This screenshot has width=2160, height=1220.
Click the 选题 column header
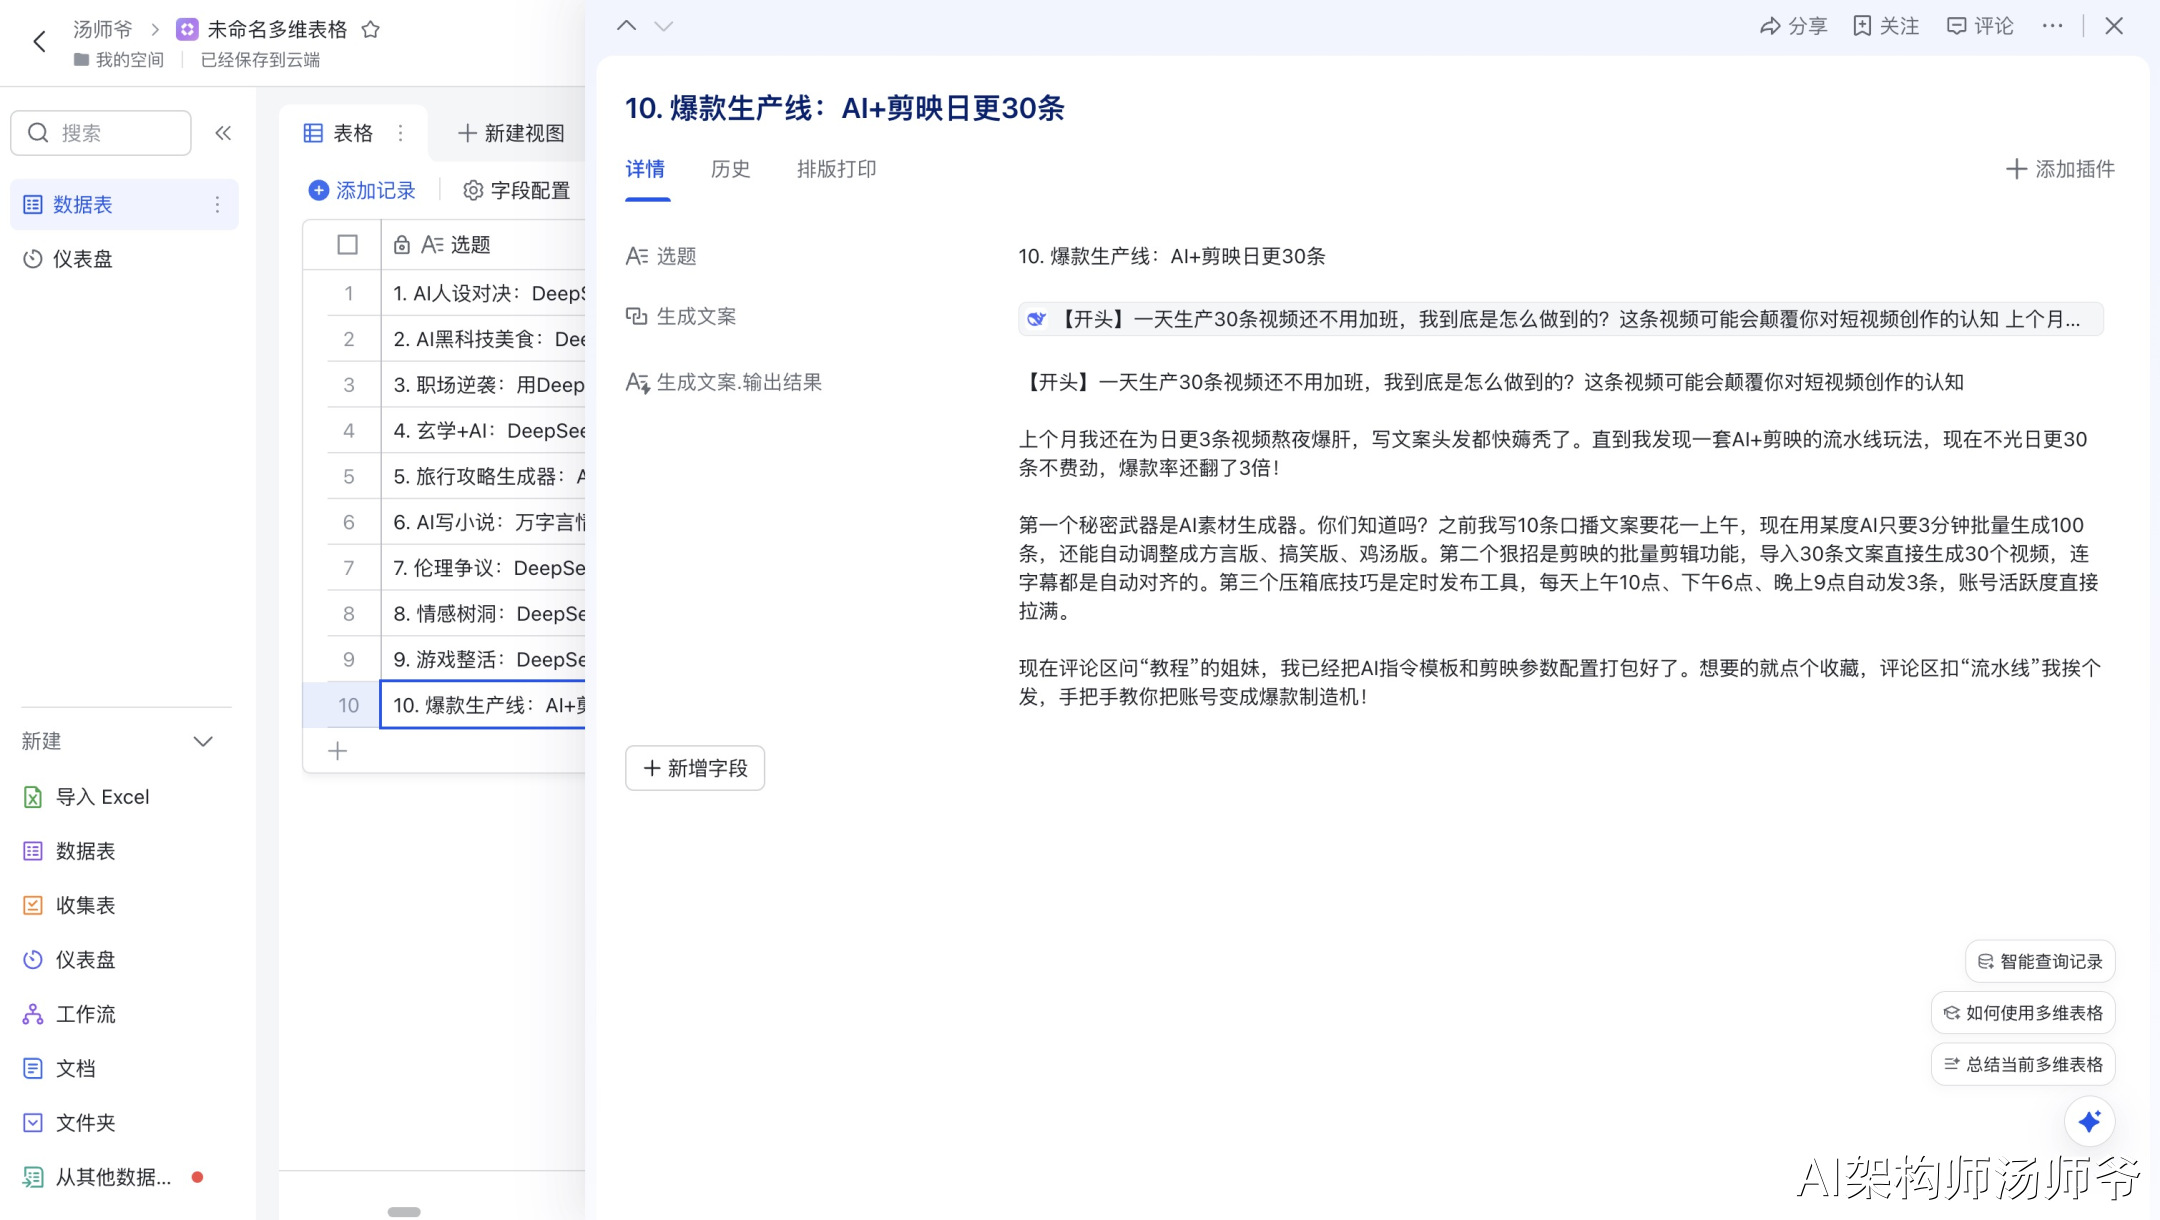[x=484, y=245]
